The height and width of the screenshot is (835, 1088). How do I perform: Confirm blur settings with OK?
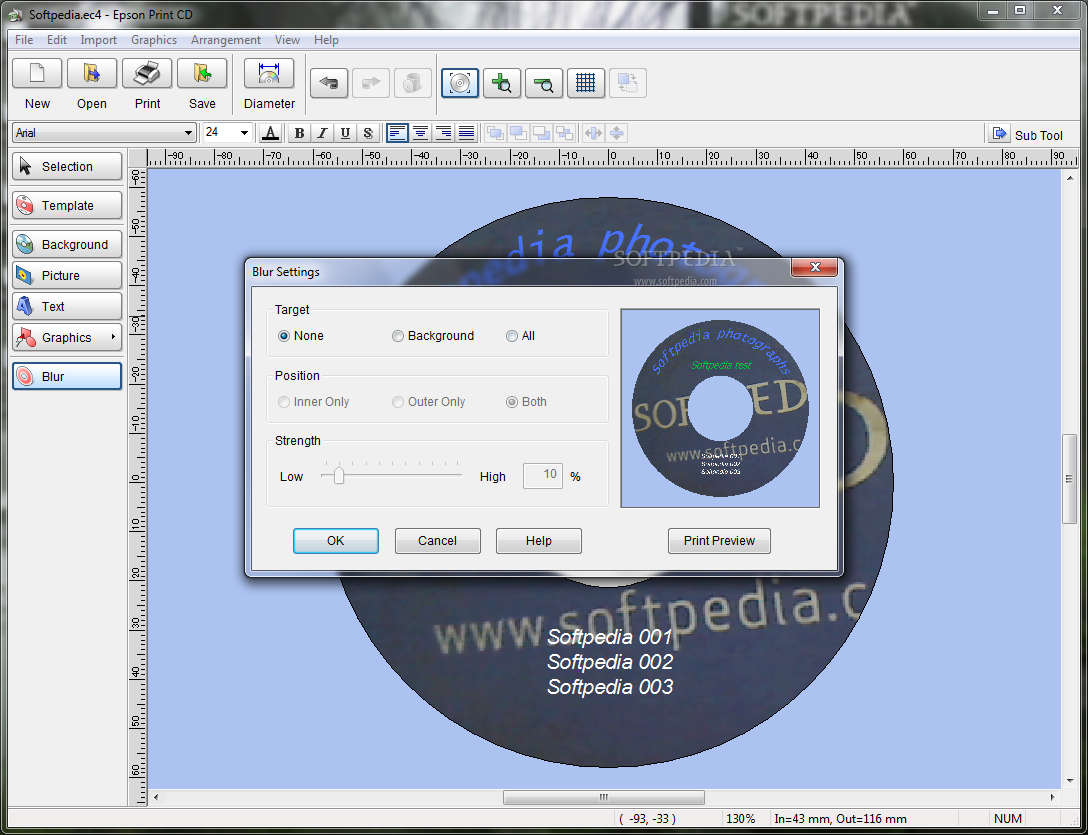coord(336,541)
